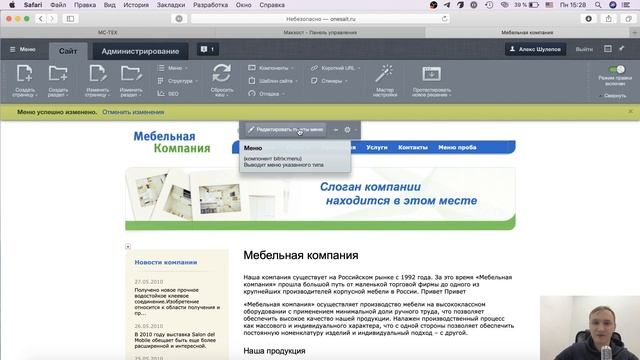Viewport: 640px width, 360px height.
Task: Click the Safari show tabs overview icon
Action: pyautogui.click(x=628, y=18)
